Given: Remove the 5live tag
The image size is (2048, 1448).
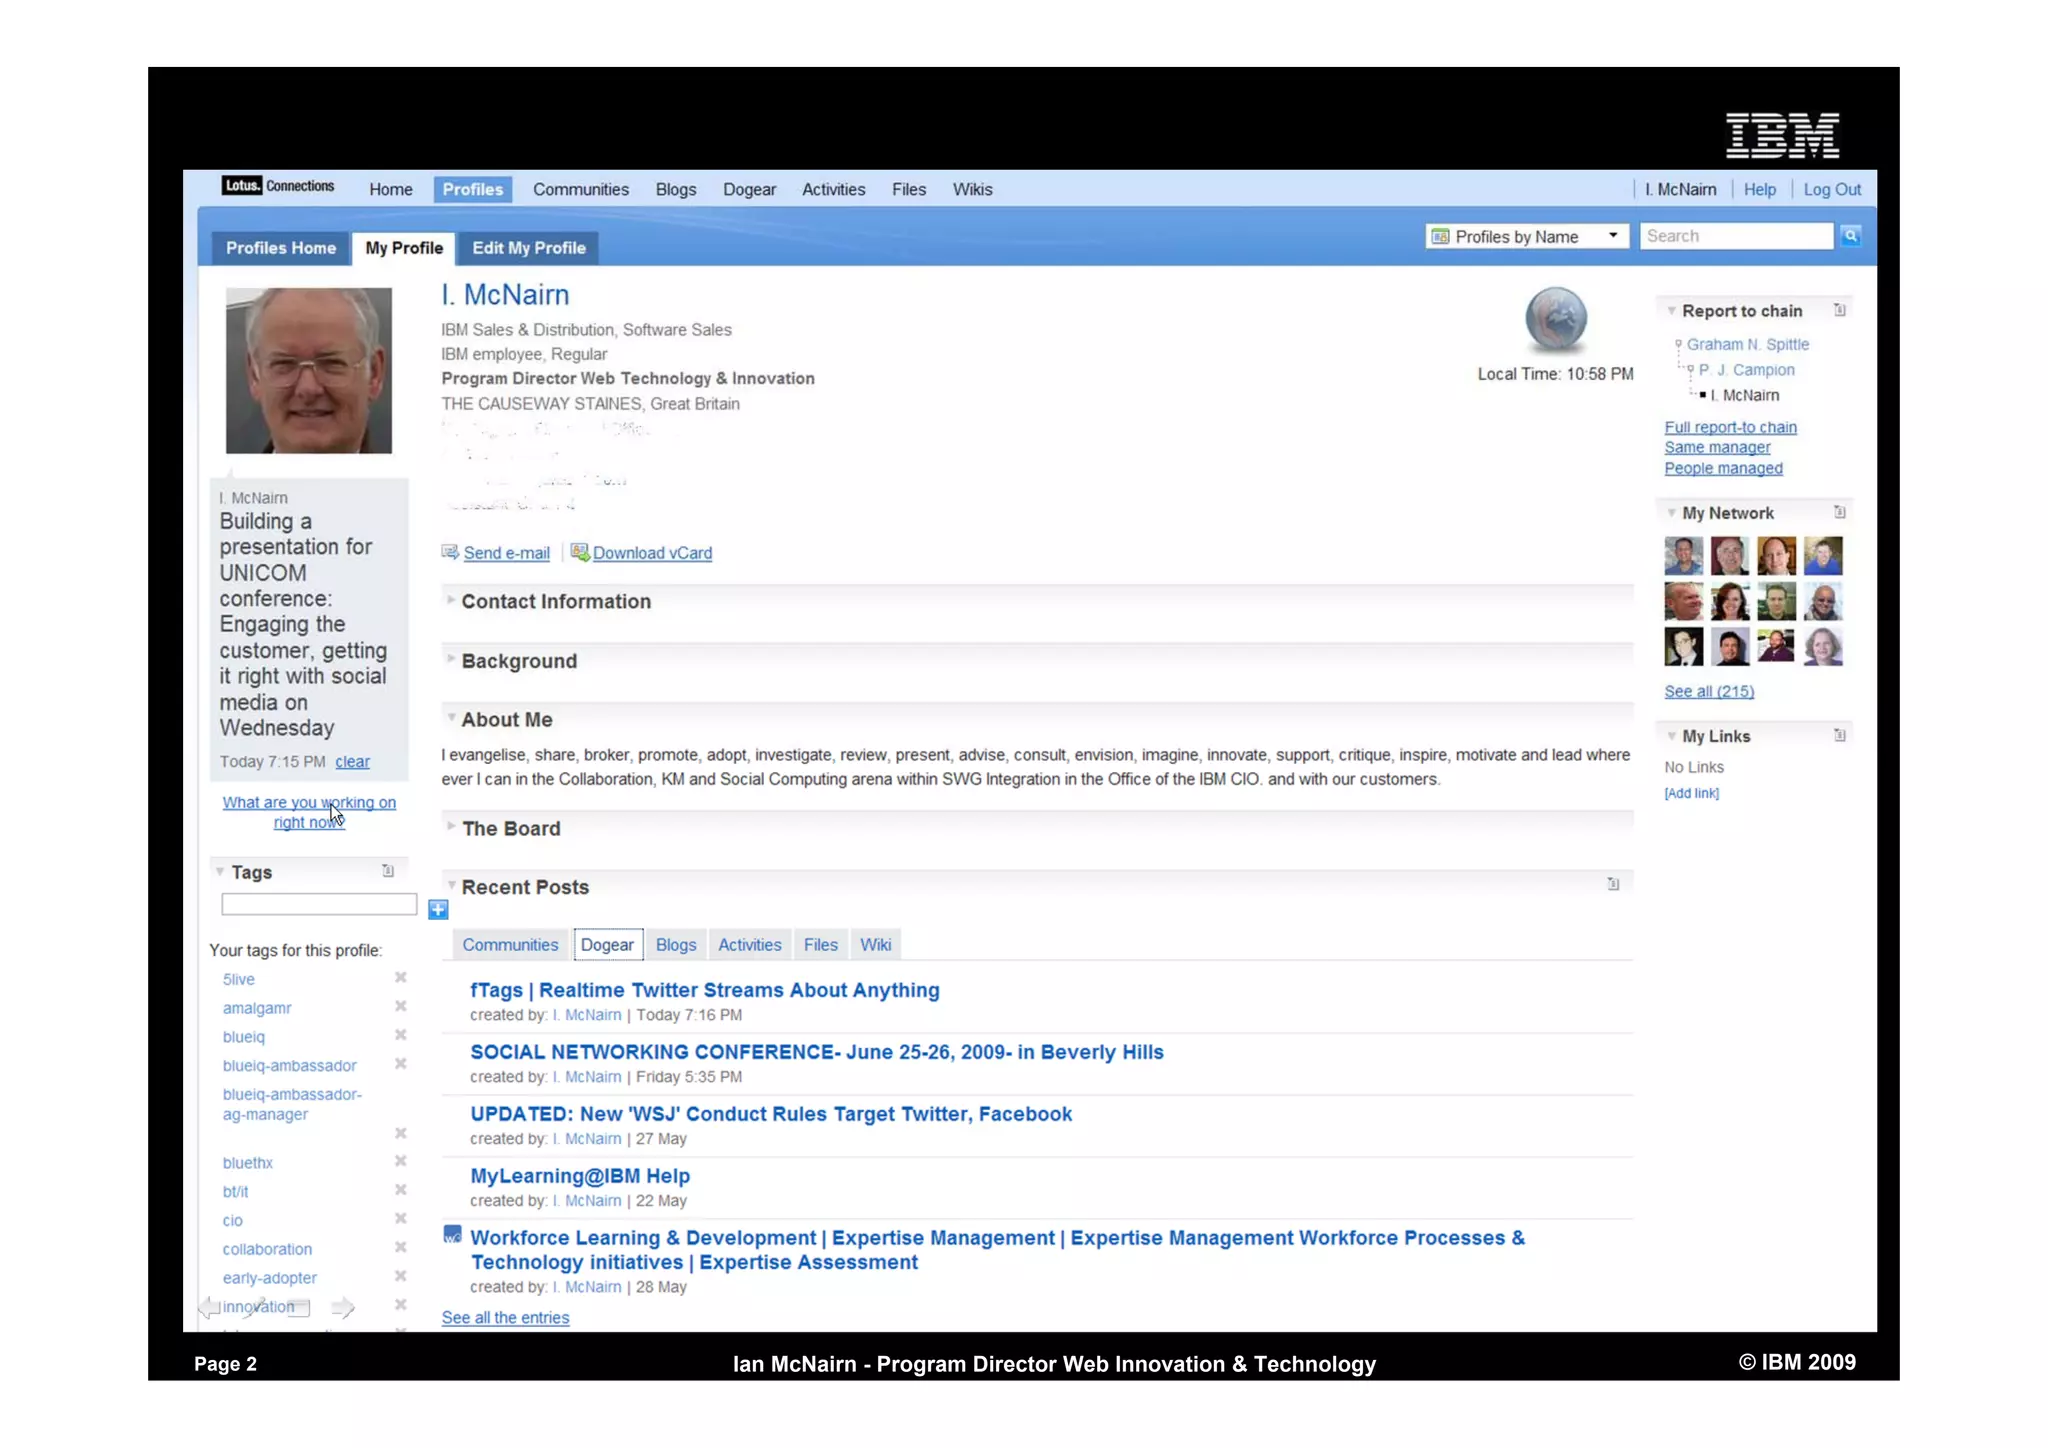Looking at the screenshot, I should pos(400,978).
